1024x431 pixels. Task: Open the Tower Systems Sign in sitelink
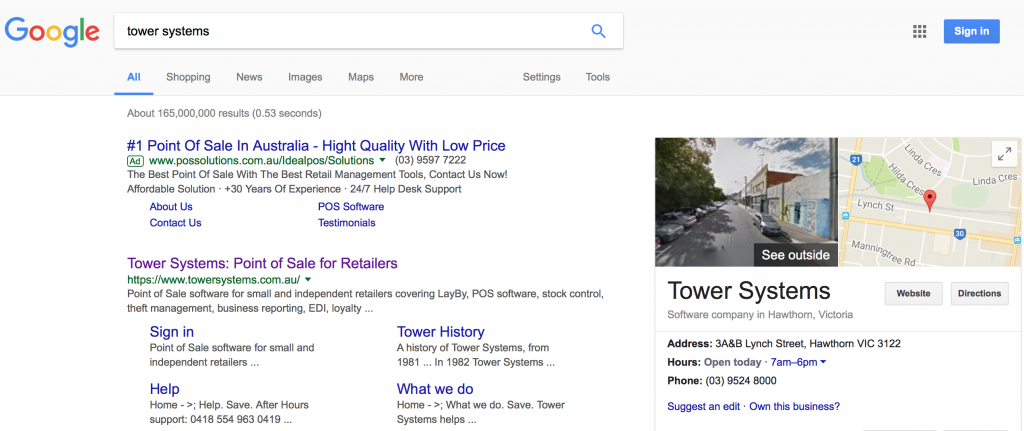click(x=172, y=332)
